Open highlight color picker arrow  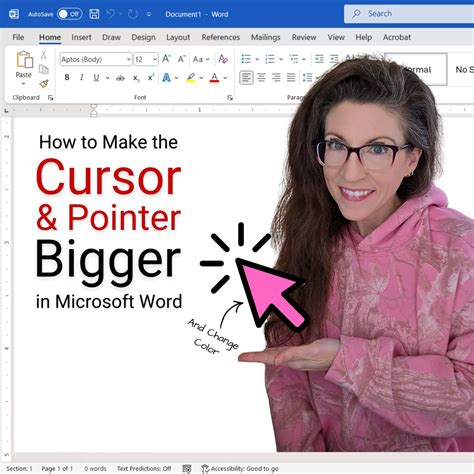[201, 78]
